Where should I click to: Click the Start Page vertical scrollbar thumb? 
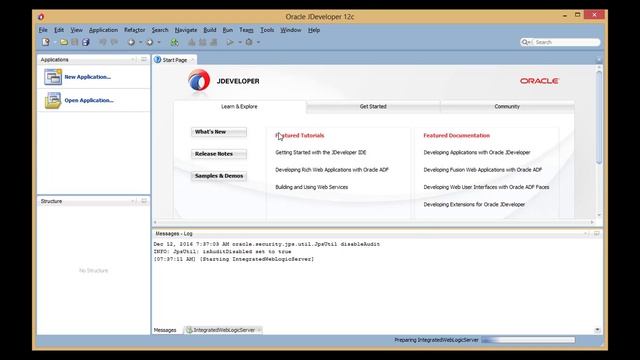click(599, 118)
